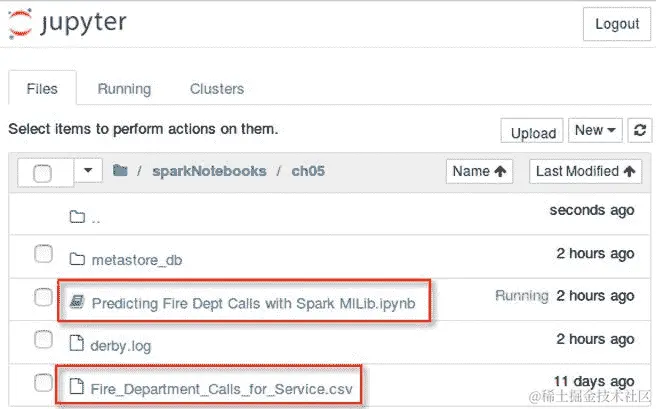Switch to the Running tab
656x409 pixels.
tap(124, 89)
